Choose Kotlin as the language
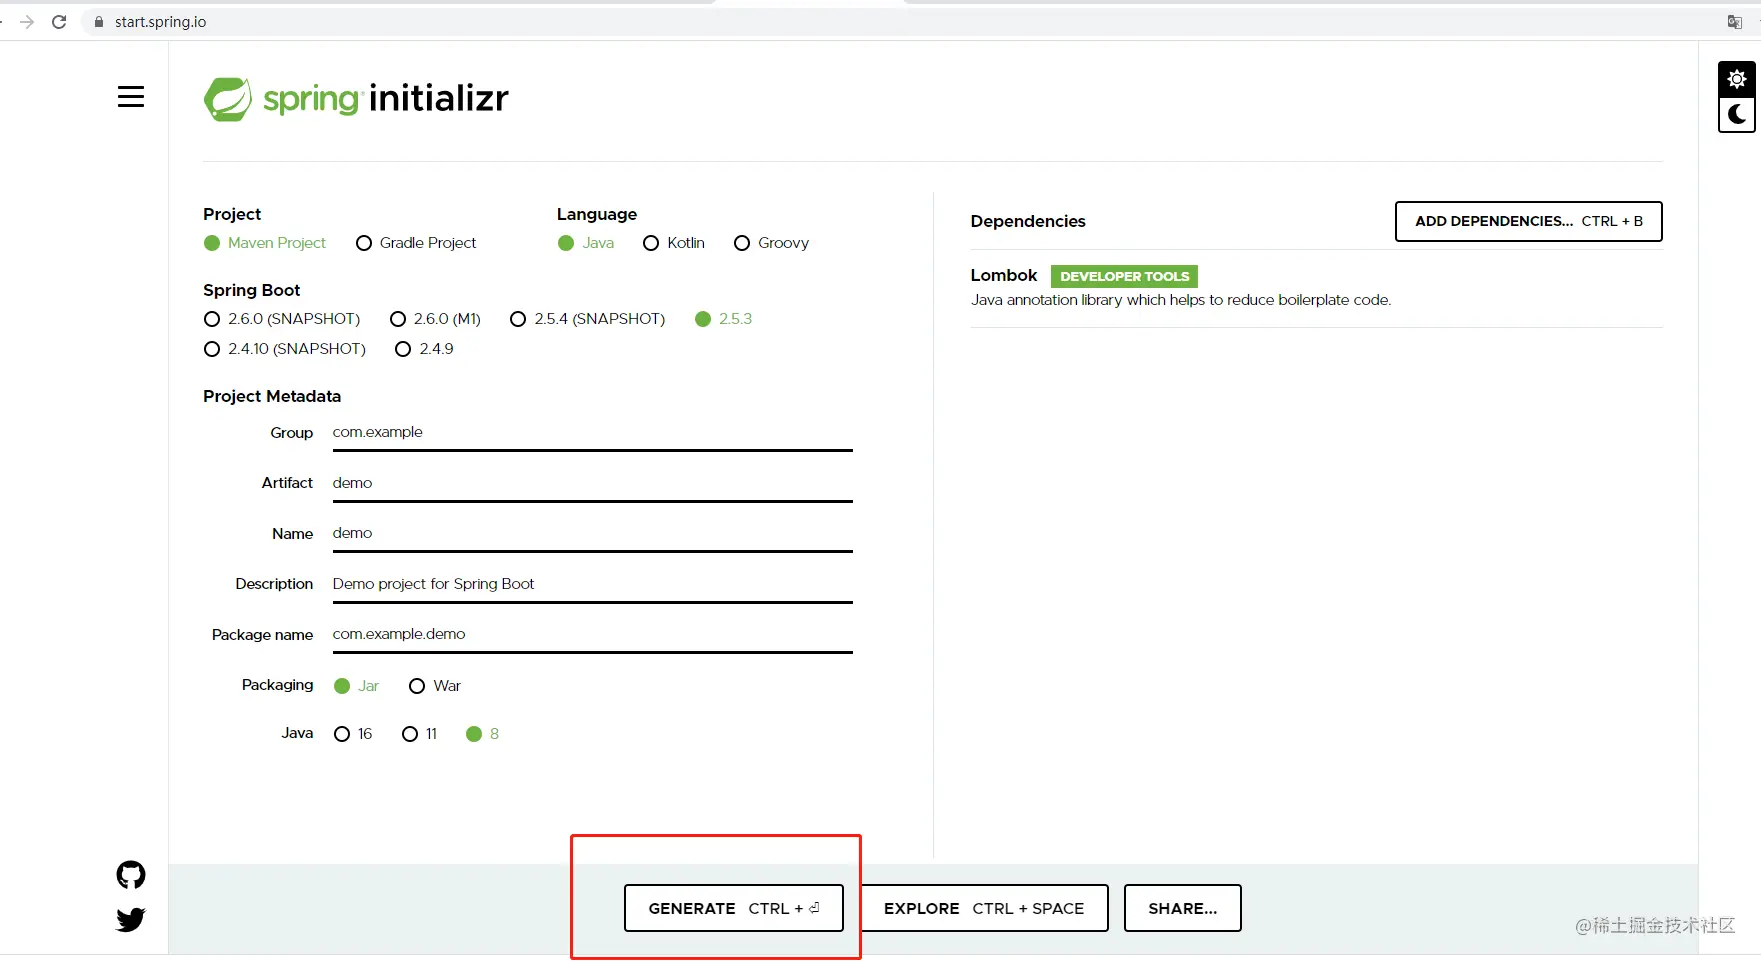The width and height of the screenshot is (1761, 961). [x=674, y=243]
